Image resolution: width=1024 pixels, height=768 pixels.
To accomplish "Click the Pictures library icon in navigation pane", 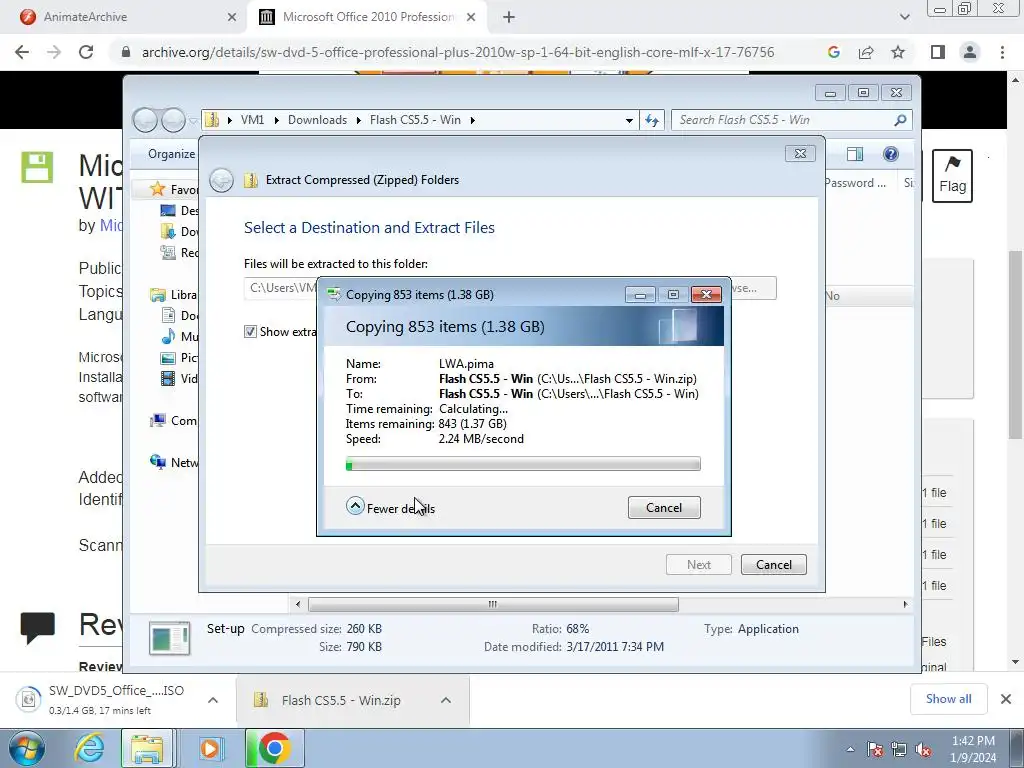I will click(168, 357).
